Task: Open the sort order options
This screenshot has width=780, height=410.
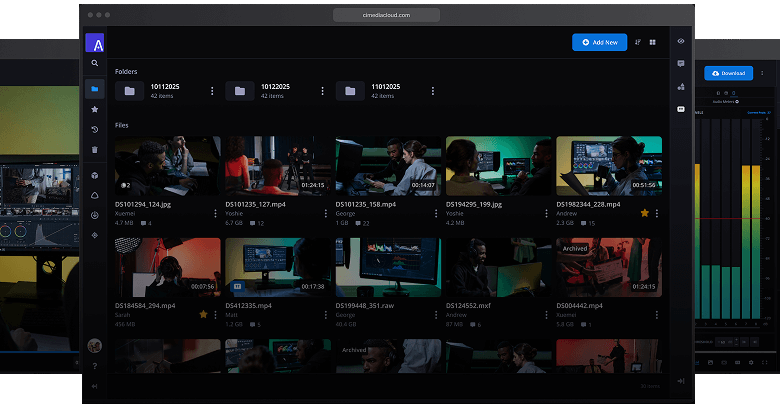Action: point(638,42)
